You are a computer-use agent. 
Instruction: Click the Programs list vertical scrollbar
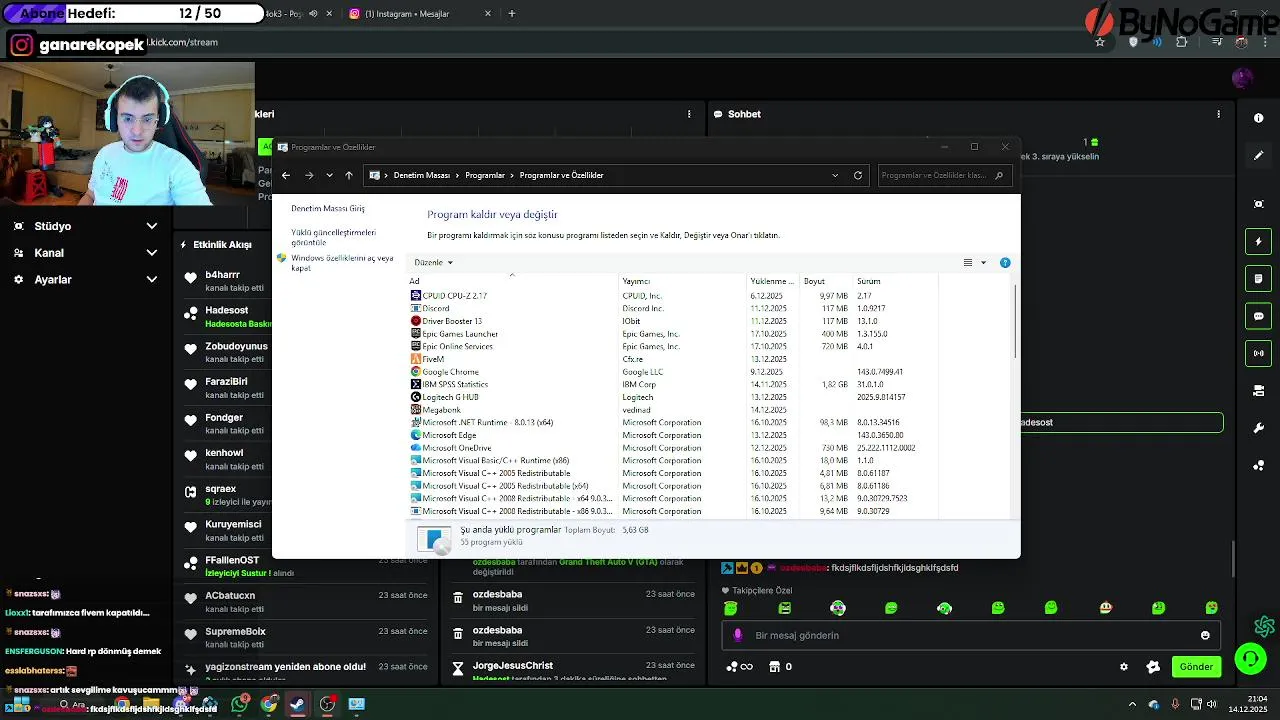pos(1016,321)
